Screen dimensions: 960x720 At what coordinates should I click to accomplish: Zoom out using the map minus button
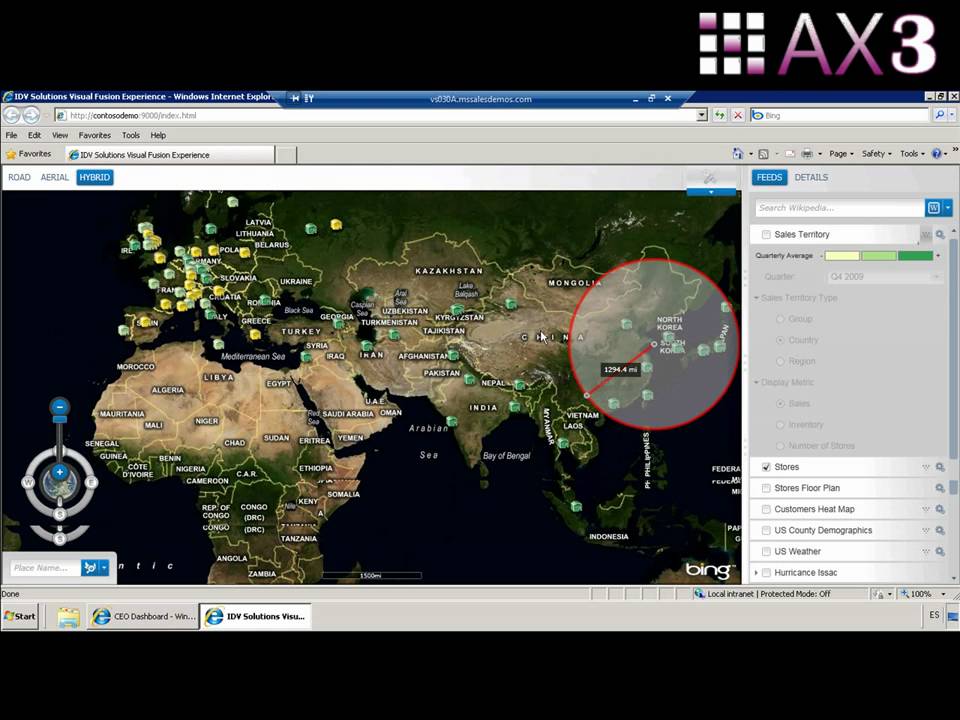tap(59, 407)
